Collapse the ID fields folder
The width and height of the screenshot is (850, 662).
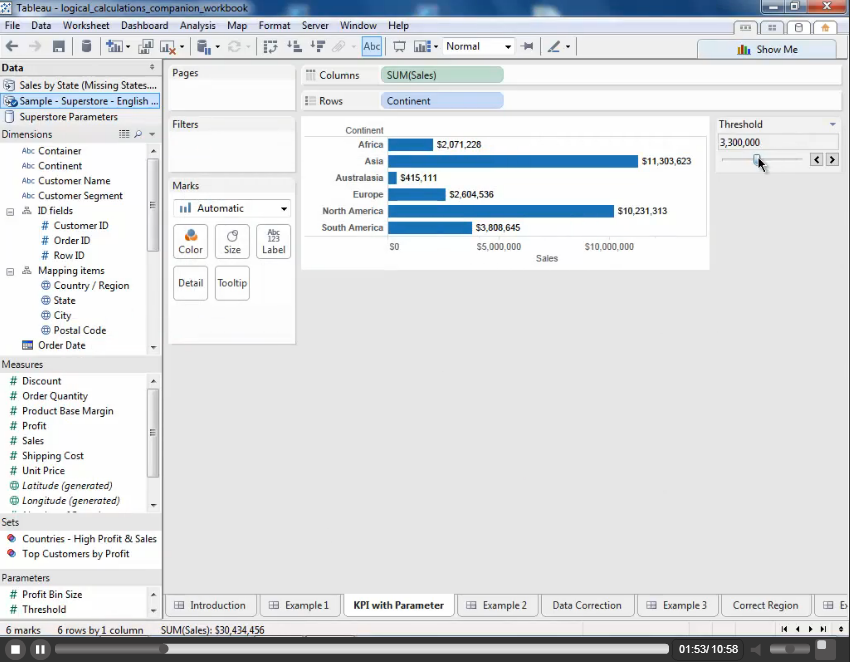11,211
